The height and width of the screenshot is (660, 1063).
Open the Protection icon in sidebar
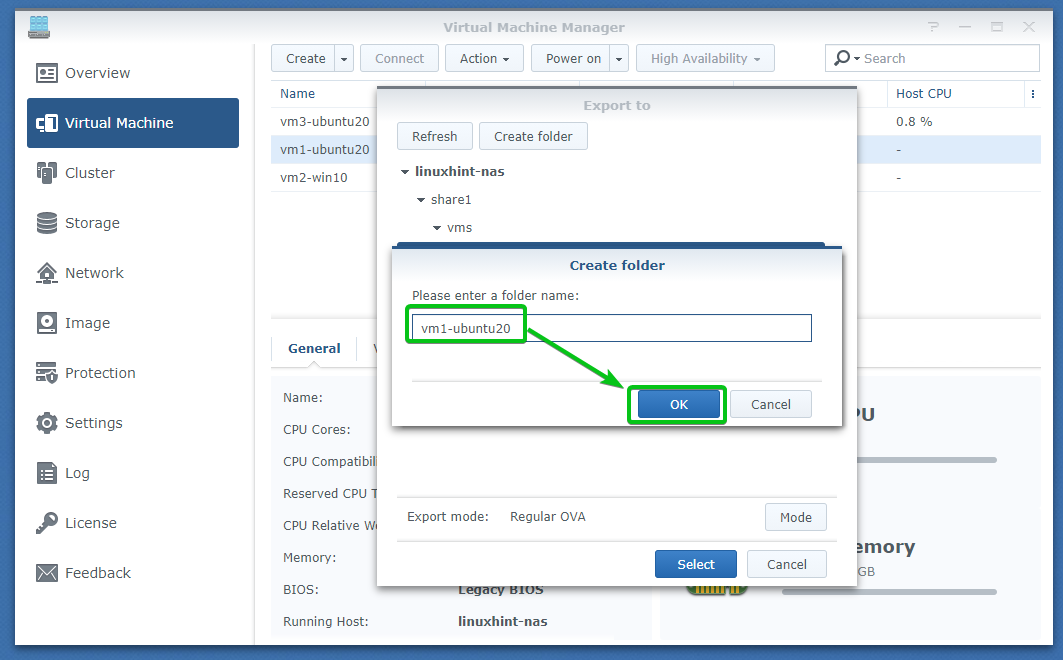click(x=47, y=373)
